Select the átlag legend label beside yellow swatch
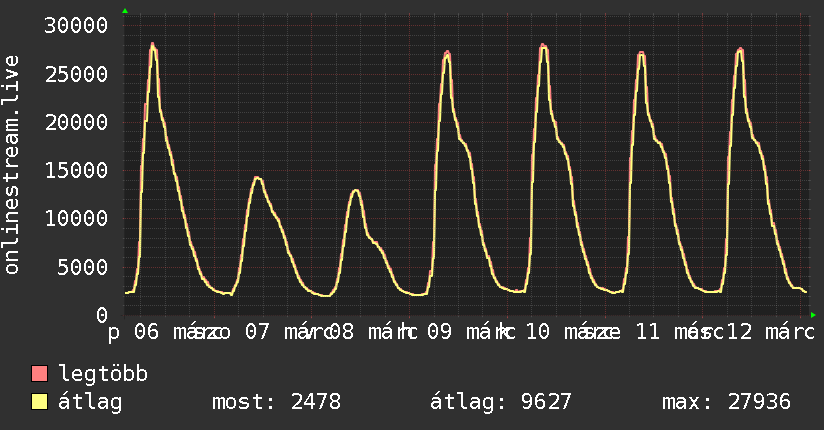The image size is (824, 430). pyautogui.click(x=90, y=403)
